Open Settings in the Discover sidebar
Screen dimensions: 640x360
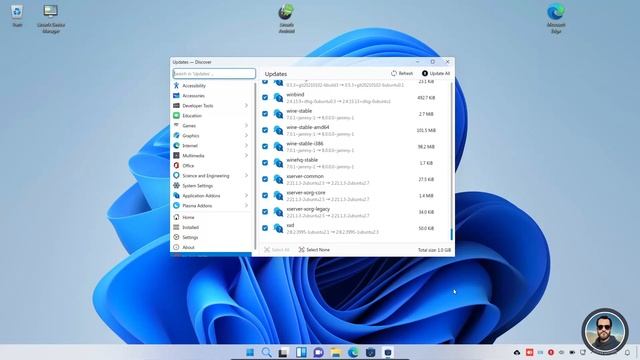(212, 237)
